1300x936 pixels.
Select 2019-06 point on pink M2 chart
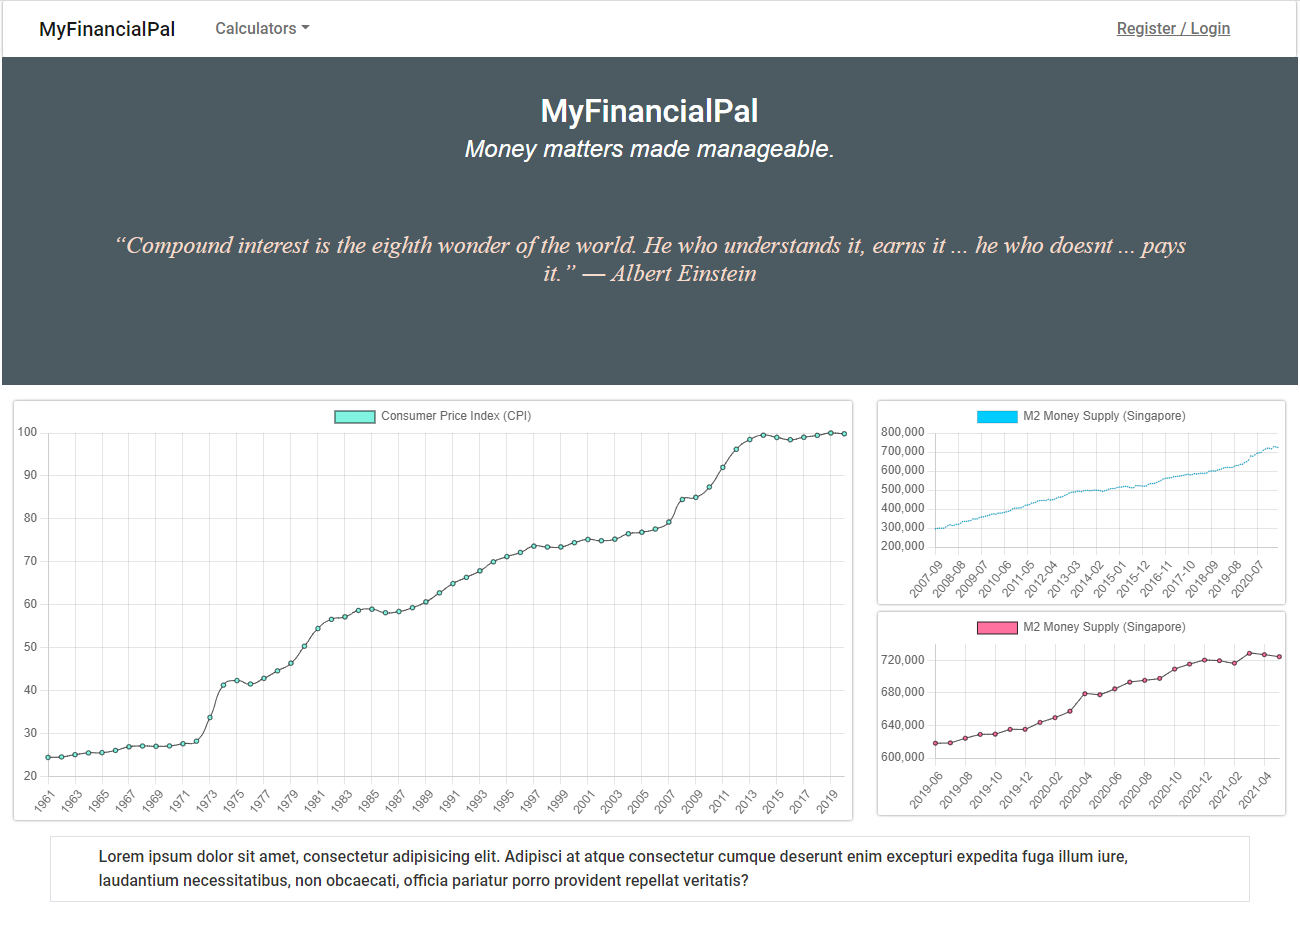(935, 743)
